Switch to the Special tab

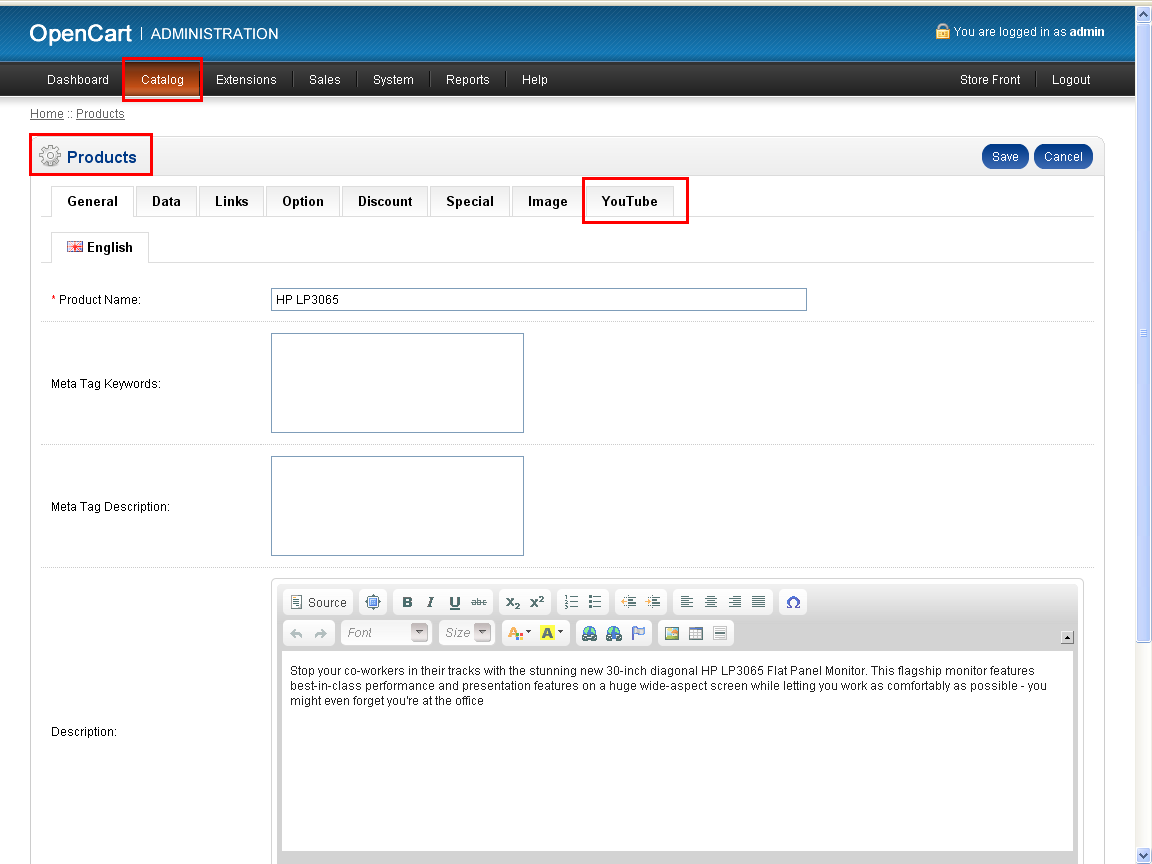click(x=470, y=201)
